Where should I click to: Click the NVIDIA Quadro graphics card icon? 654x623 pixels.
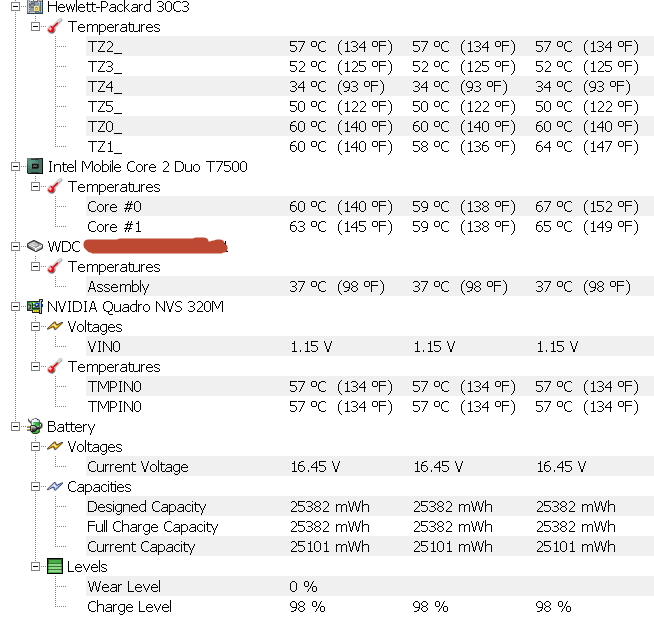point(35,306)
